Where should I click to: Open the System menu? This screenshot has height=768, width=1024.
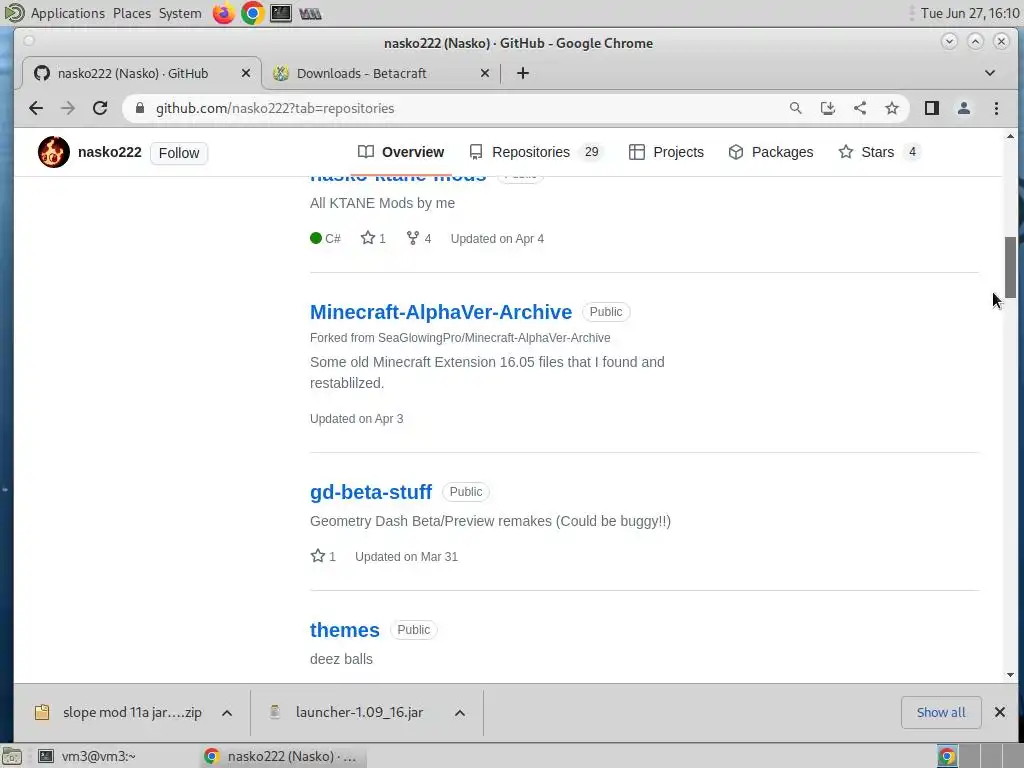click(x=180, y=13)
